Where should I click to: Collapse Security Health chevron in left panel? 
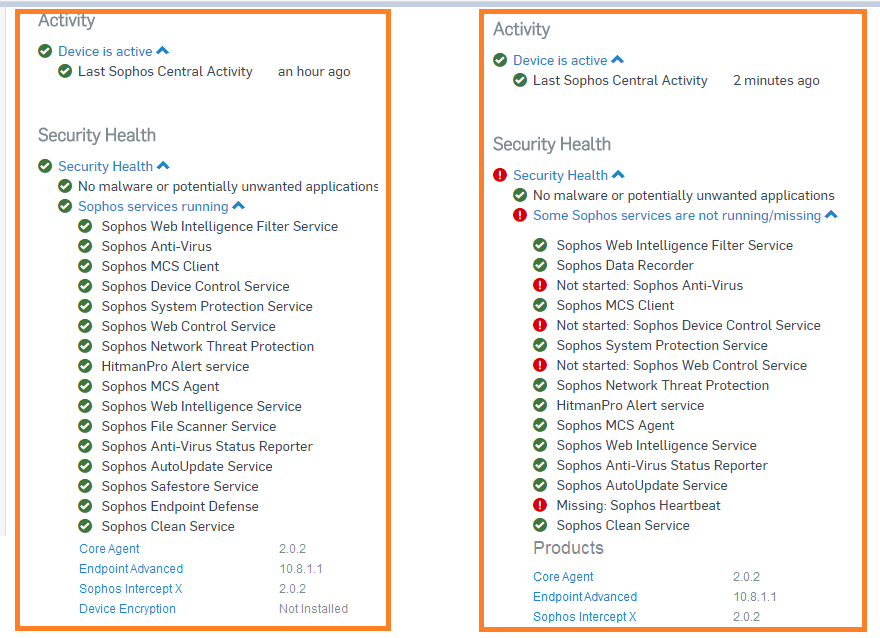pyautogui.click(x=163, y=166)
